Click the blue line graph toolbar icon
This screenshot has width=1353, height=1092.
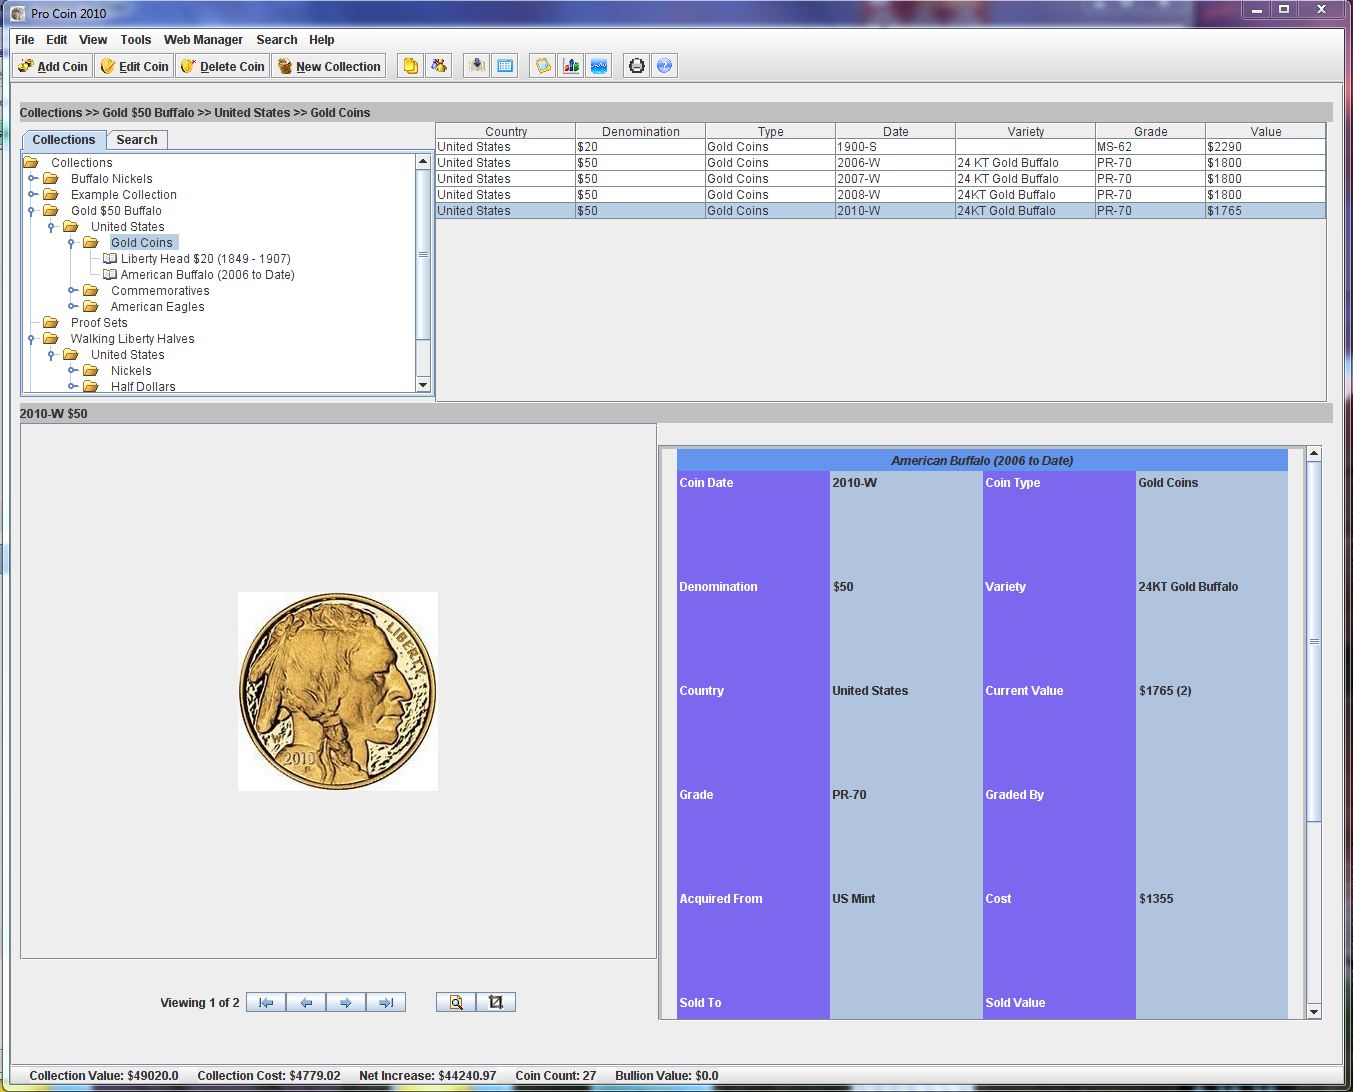(x=598, y=66)
